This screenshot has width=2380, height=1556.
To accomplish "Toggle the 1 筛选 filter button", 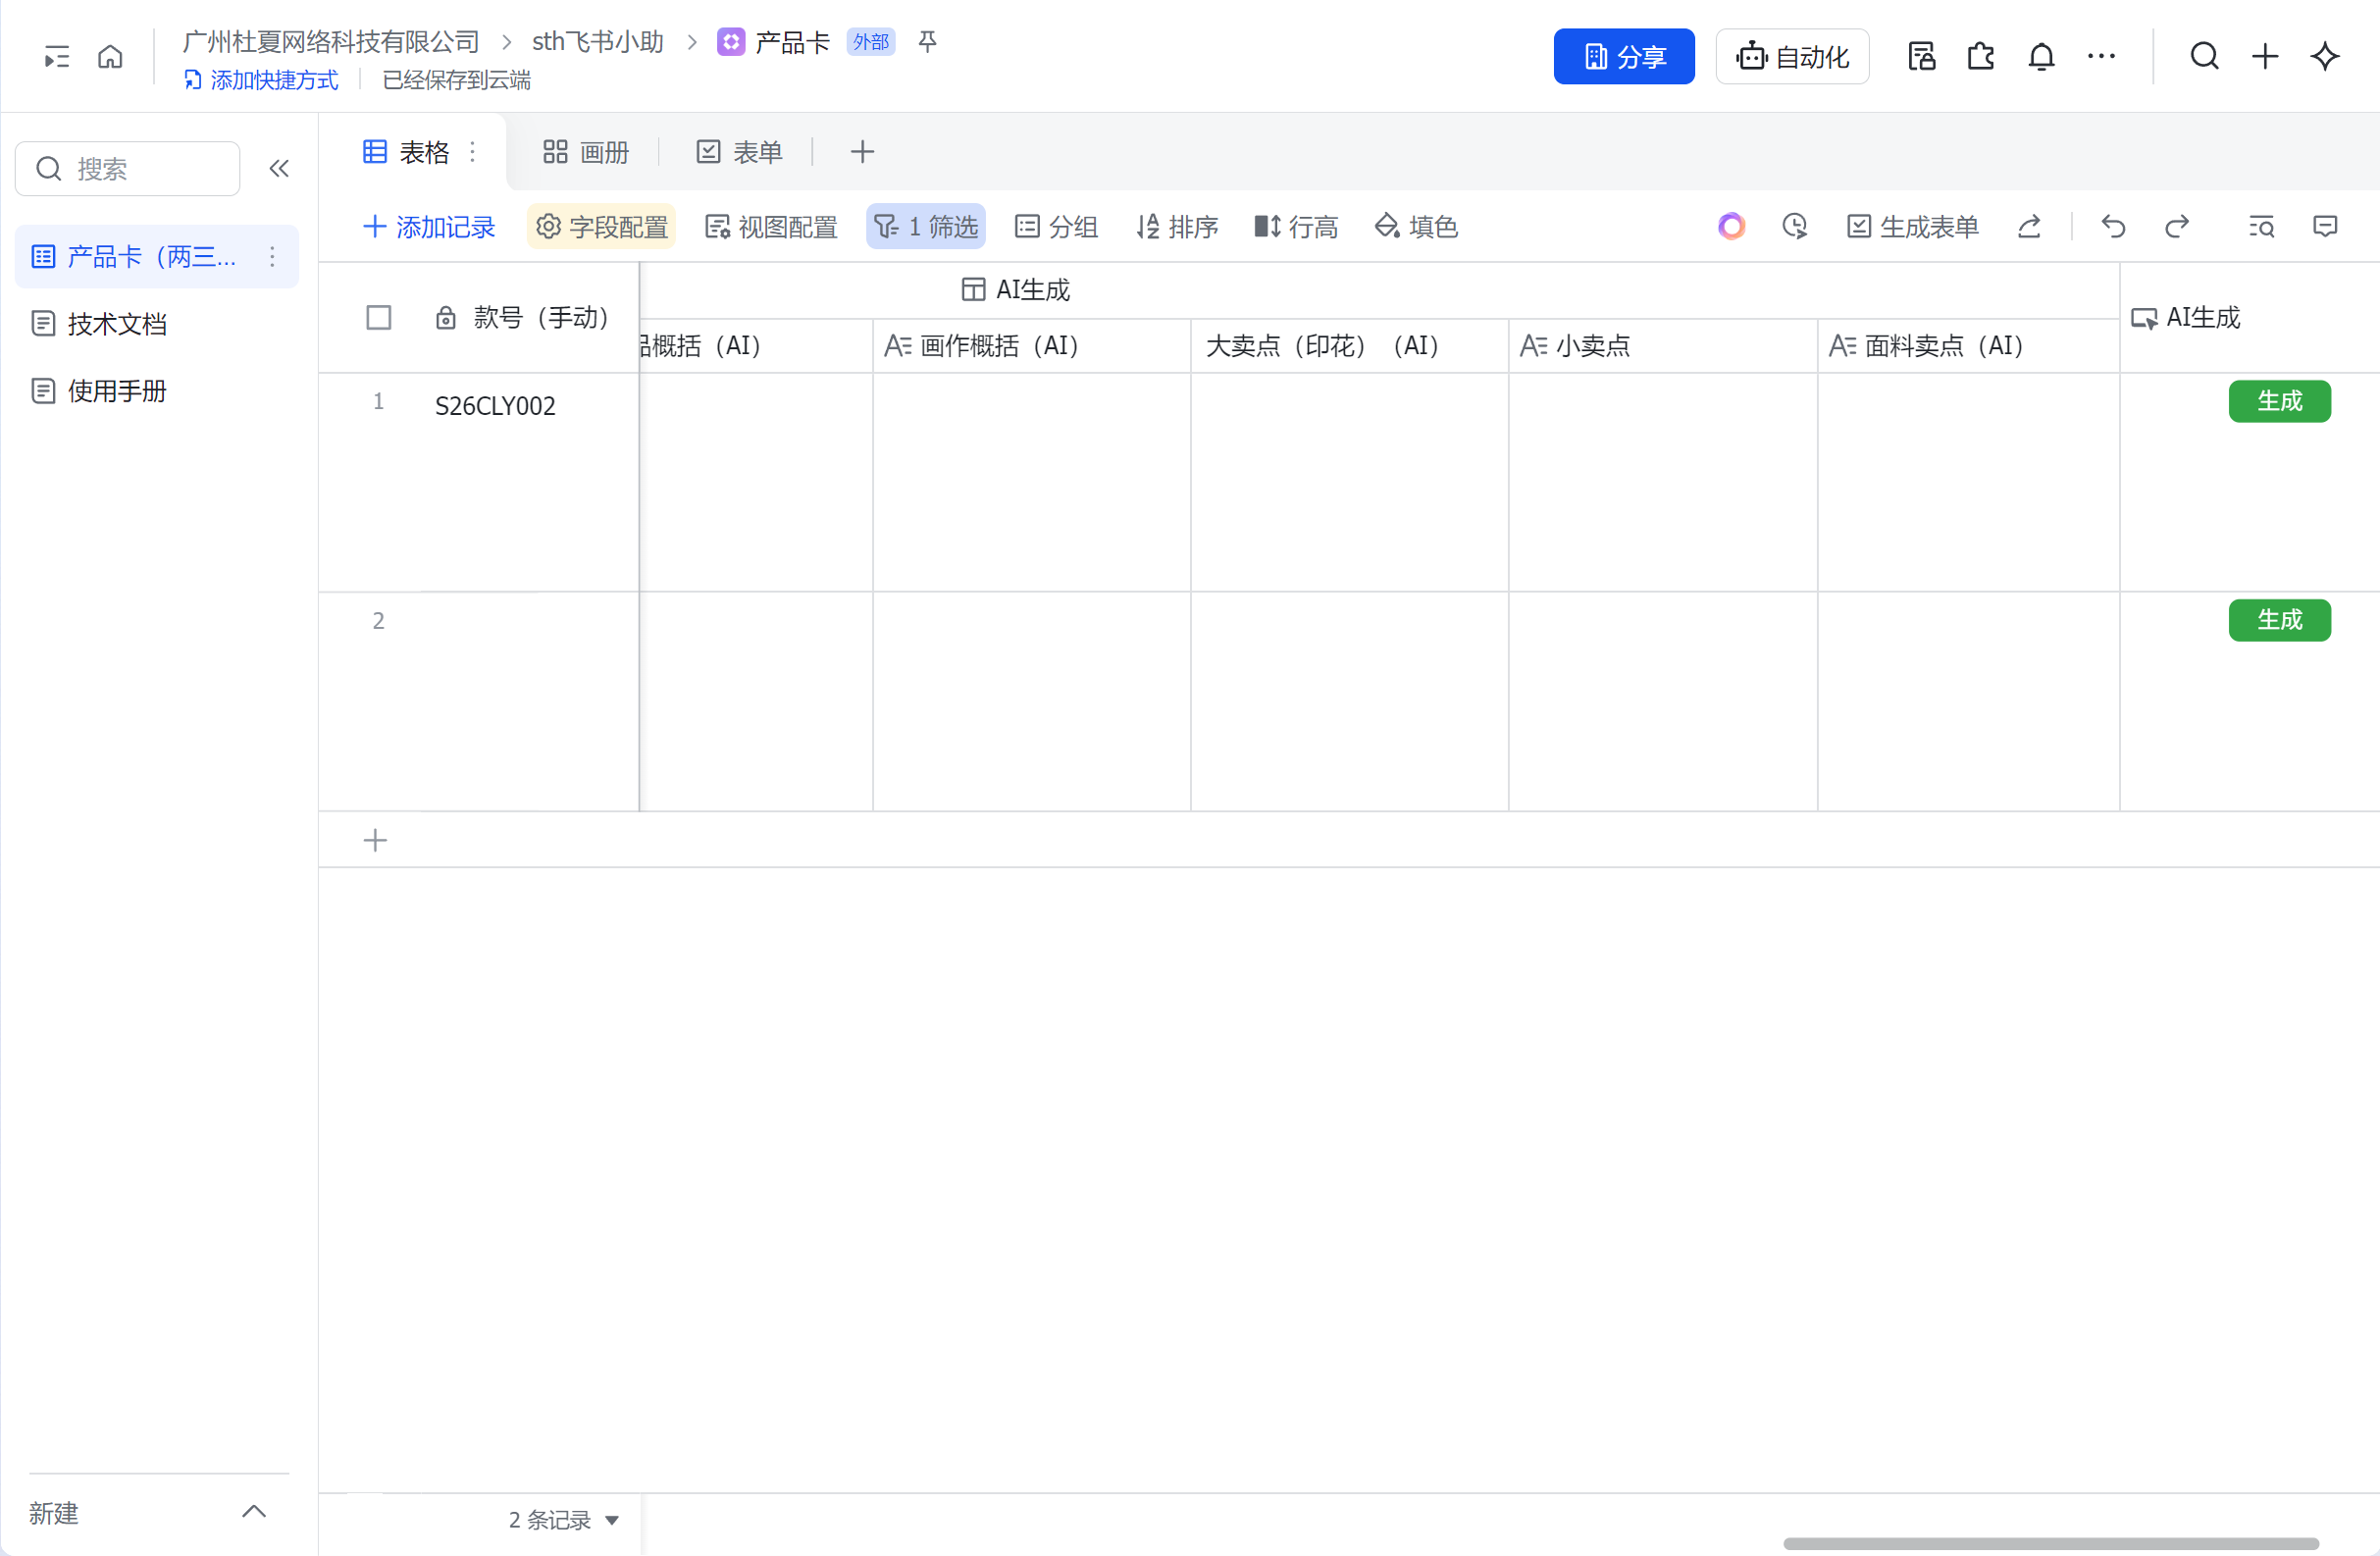I will pos(925,227).
